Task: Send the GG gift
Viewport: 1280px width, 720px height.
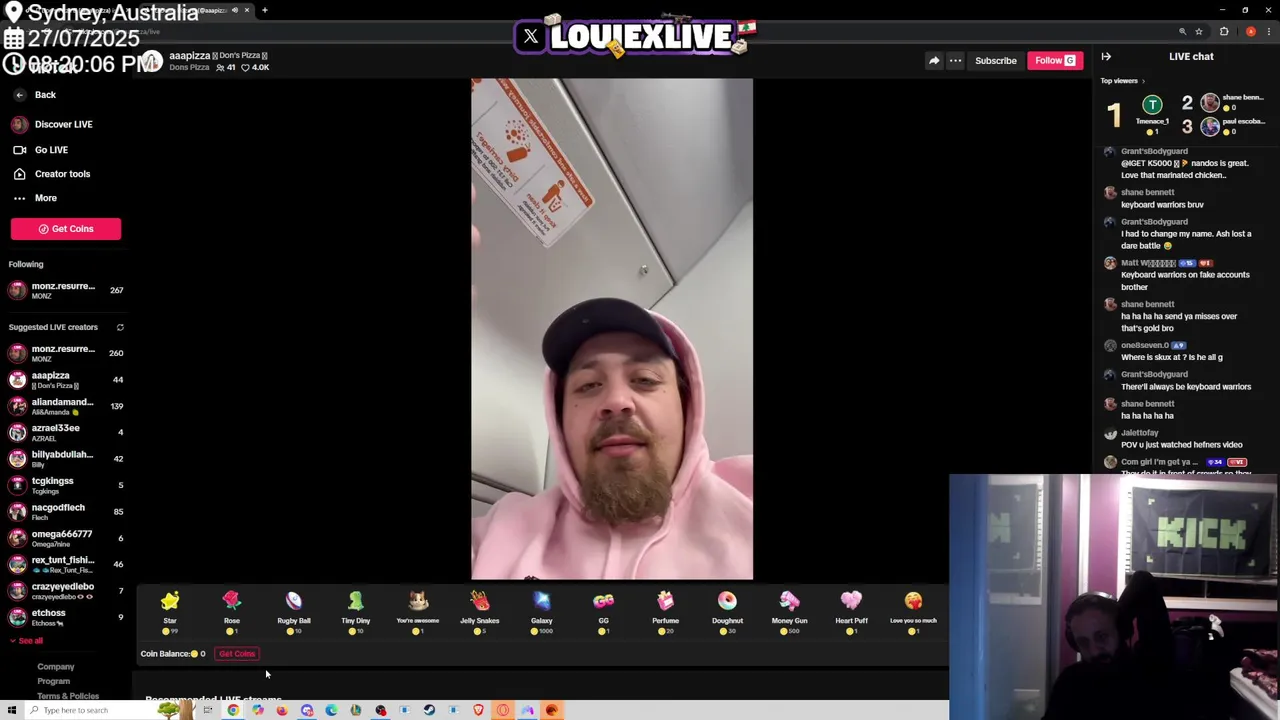Action: [604, 612]
